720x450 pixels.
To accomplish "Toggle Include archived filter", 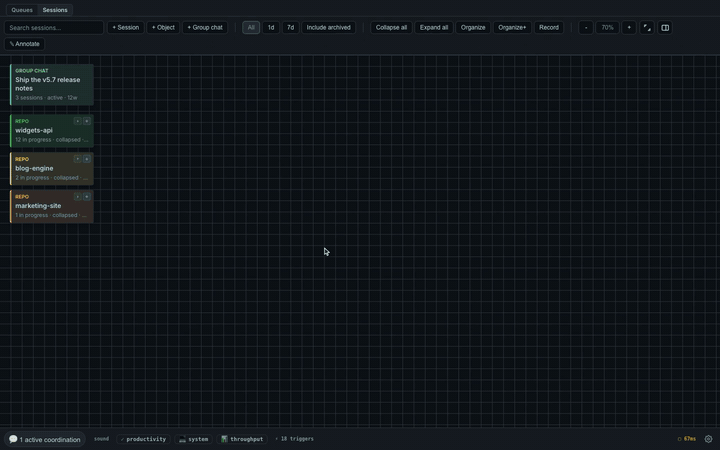I will tap(328, 28).
